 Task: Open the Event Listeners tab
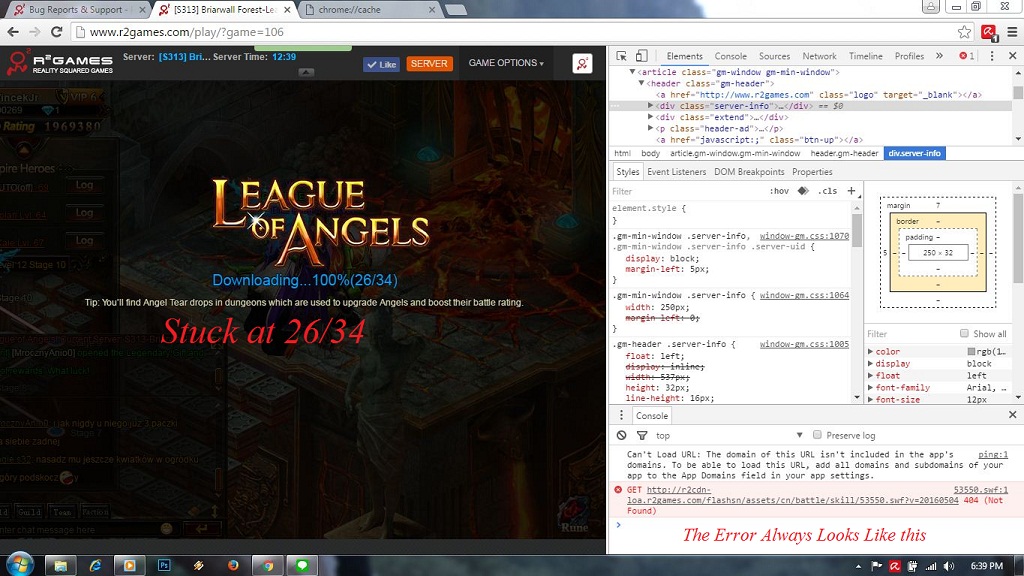click(x=676, y=172)
